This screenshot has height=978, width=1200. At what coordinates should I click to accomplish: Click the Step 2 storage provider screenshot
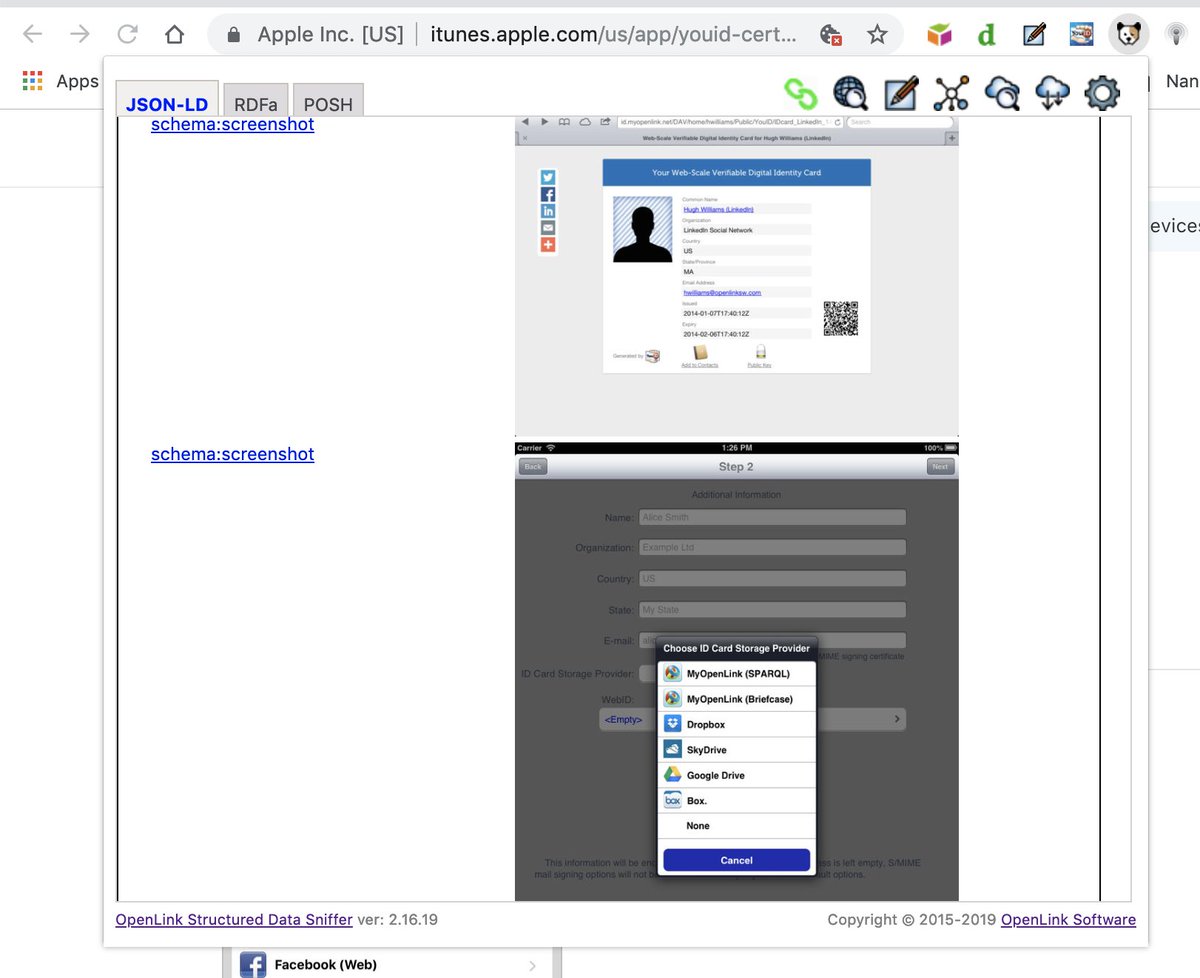point(737,671)
